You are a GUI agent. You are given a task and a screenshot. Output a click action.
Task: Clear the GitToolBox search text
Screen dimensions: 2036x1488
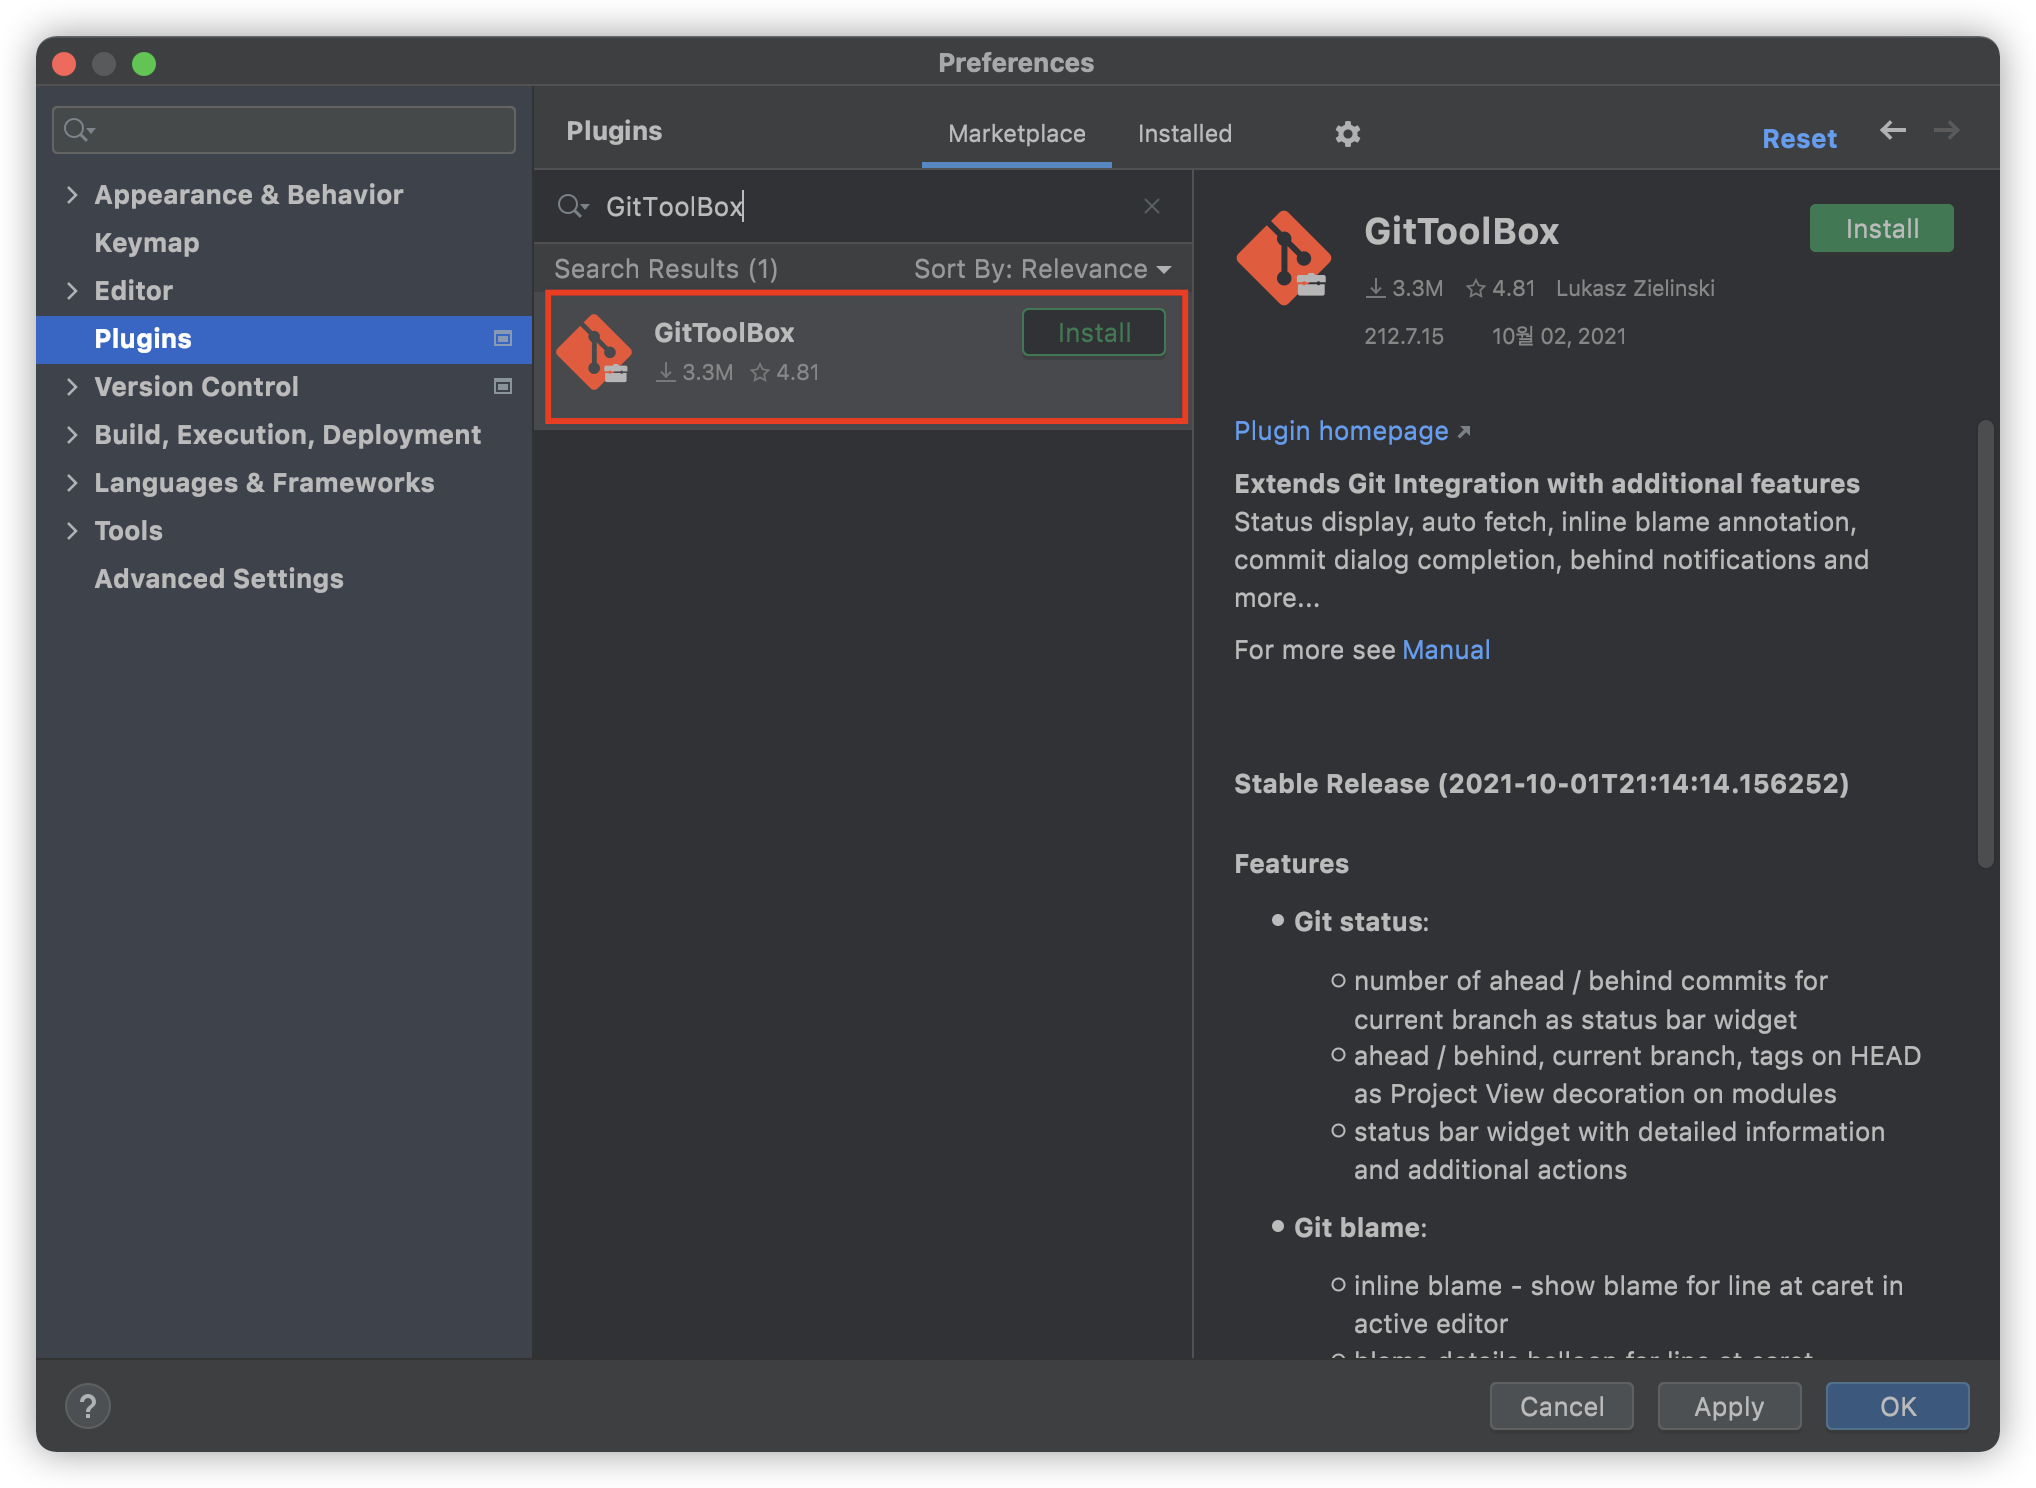[x=1152, y=206]
